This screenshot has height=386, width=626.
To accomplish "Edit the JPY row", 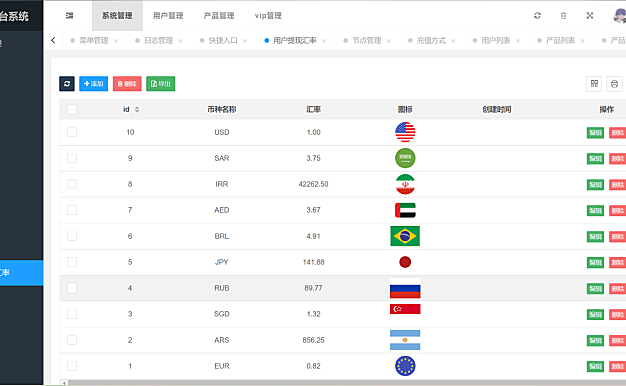I will pyautogui.click(x=595, y=262).
